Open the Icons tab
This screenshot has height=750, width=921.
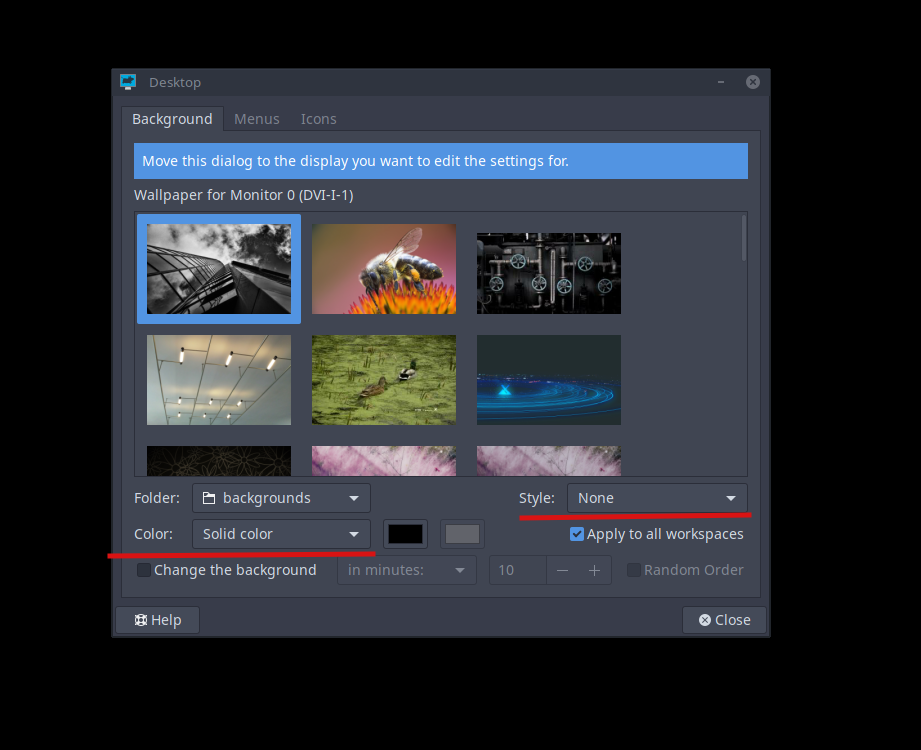pos(318,119)
